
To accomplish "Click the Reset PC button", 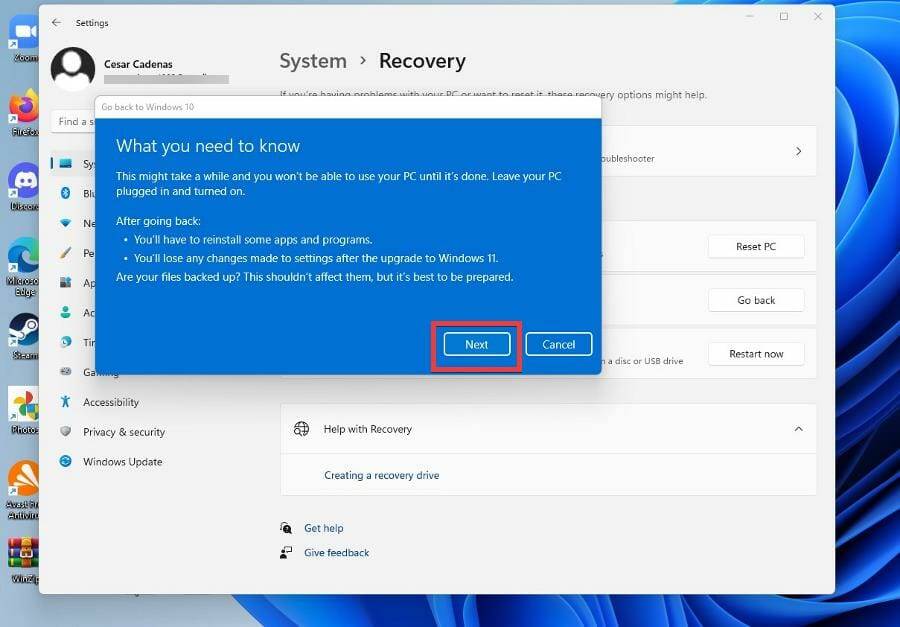I will point(756,246).
